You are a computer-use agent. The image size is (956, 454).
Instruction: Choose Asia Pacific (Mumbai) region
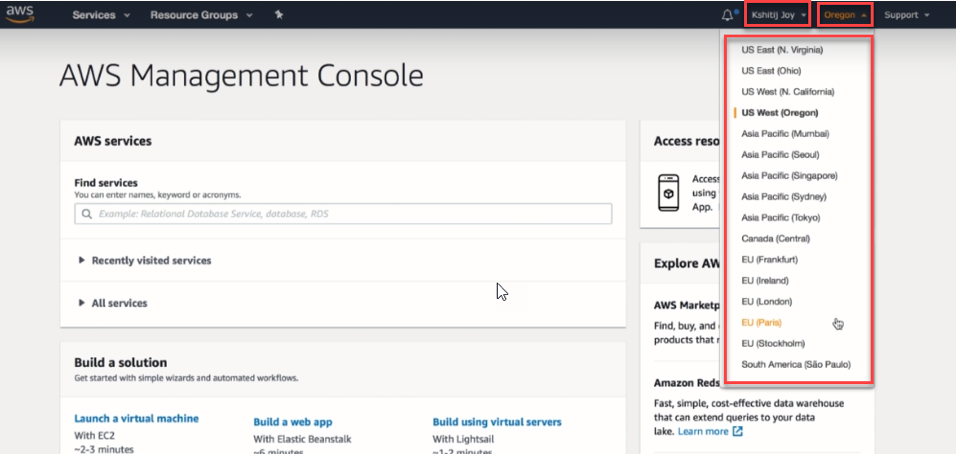[785, 133]
